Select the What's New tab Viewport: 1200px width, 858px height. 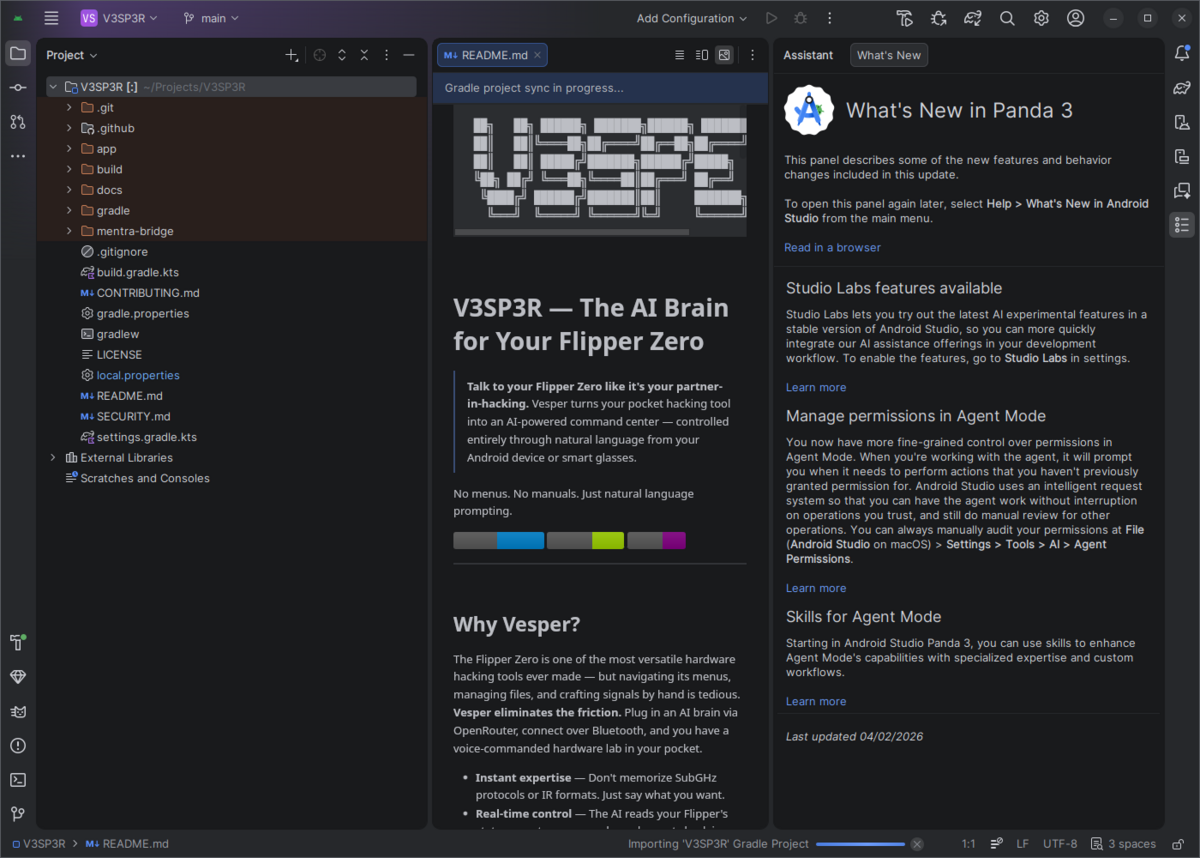click(889, 55)
